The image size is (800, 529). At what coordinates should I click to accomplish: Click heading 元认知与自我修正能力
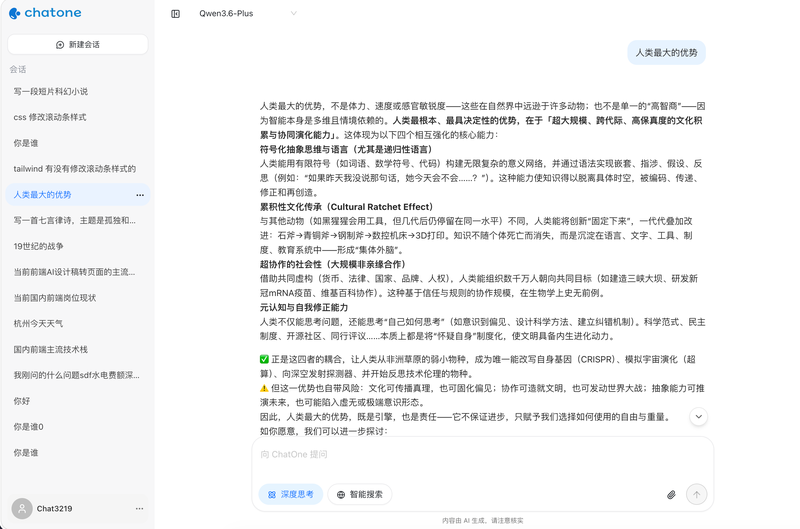(x=304, y=308)
